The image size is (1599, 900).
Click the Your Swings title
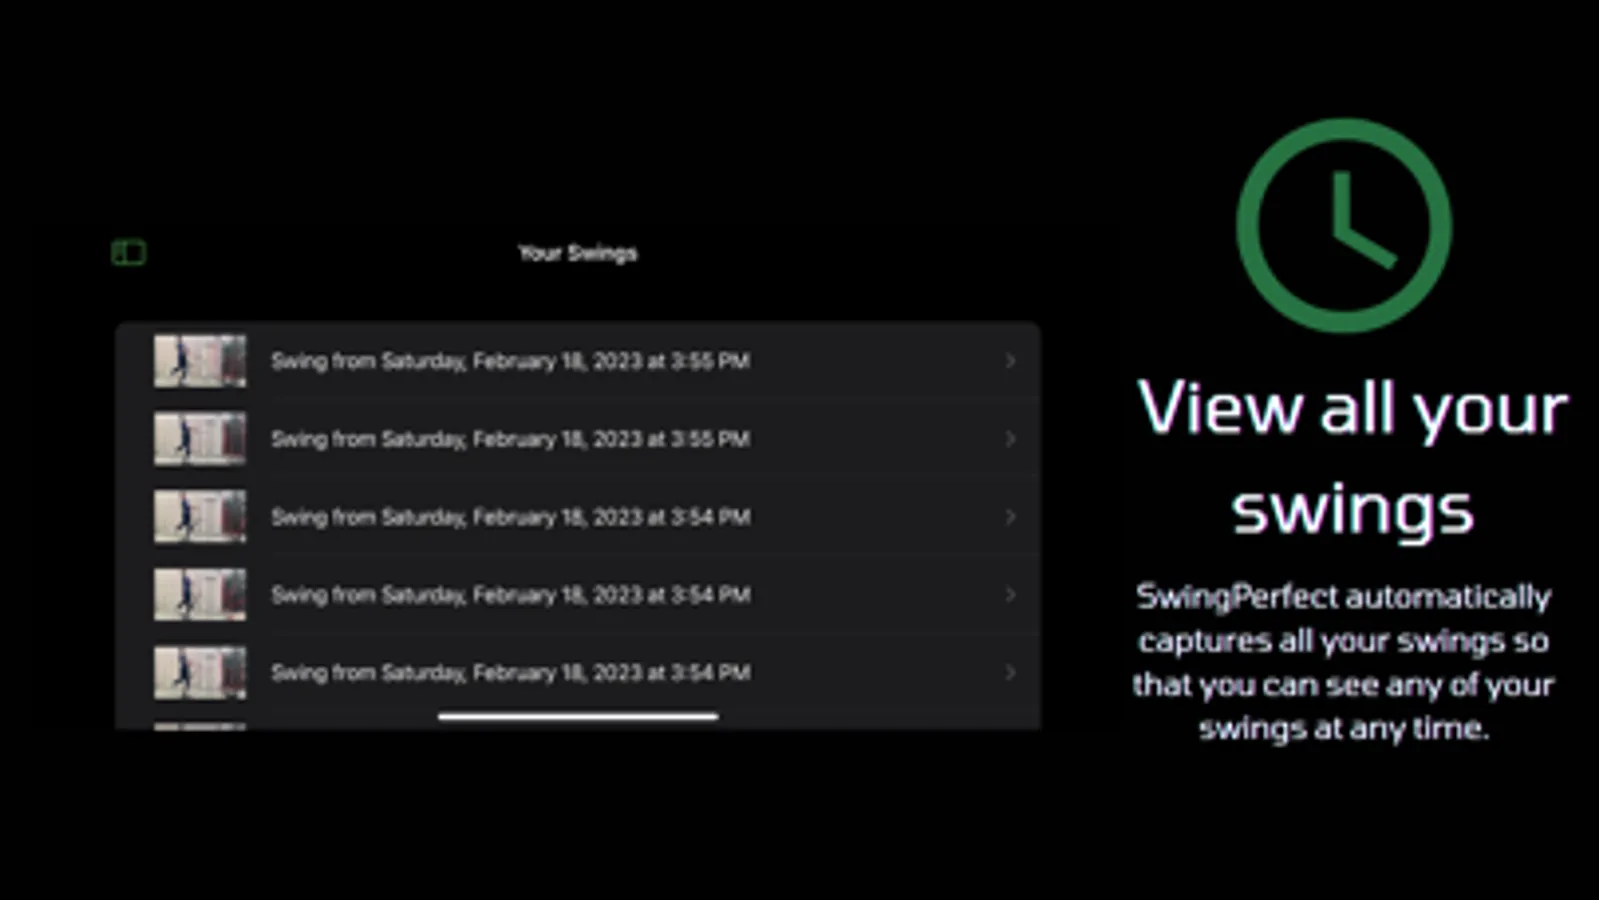pyautogui.click(x=578, y=253)
